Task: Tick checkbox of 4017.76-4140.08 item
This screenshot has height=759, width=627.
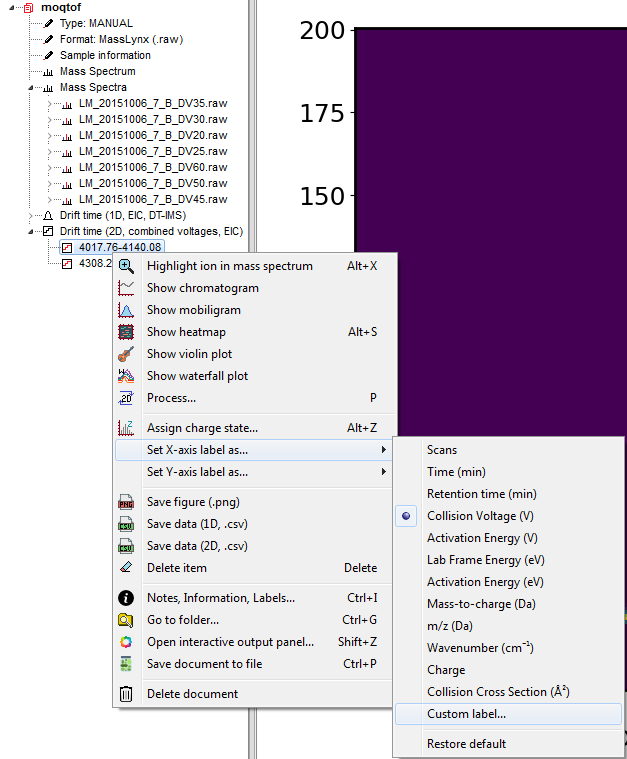Action: click(x=67, y=248)
